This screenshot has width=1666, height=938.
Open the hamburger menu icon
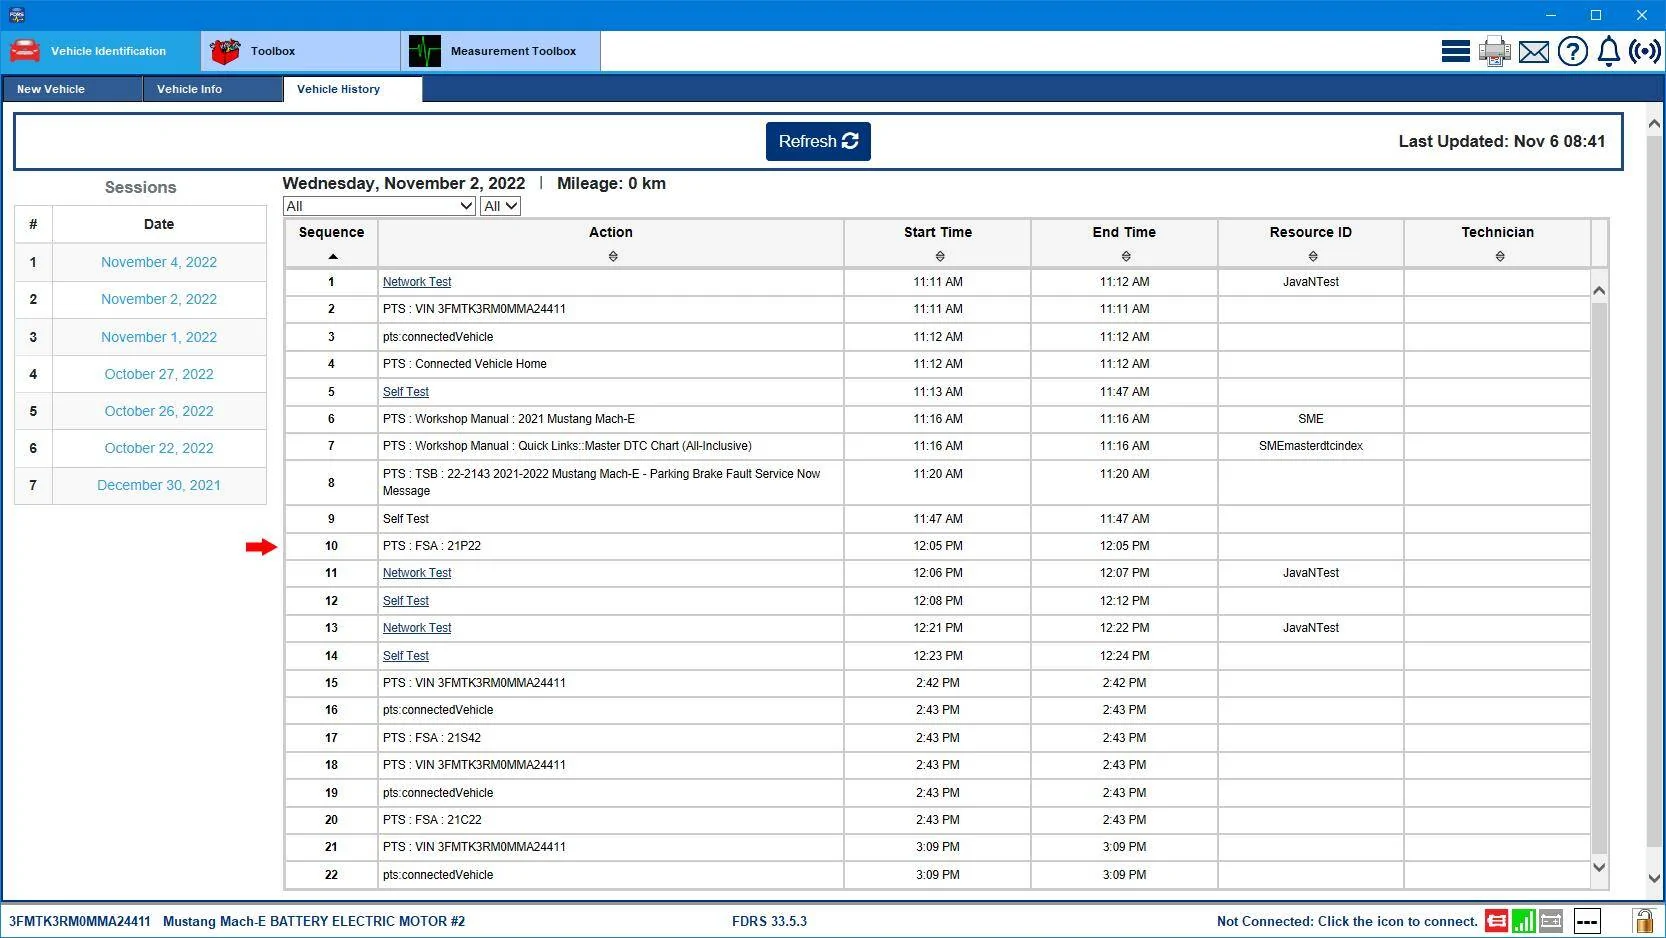(1455, 51)
